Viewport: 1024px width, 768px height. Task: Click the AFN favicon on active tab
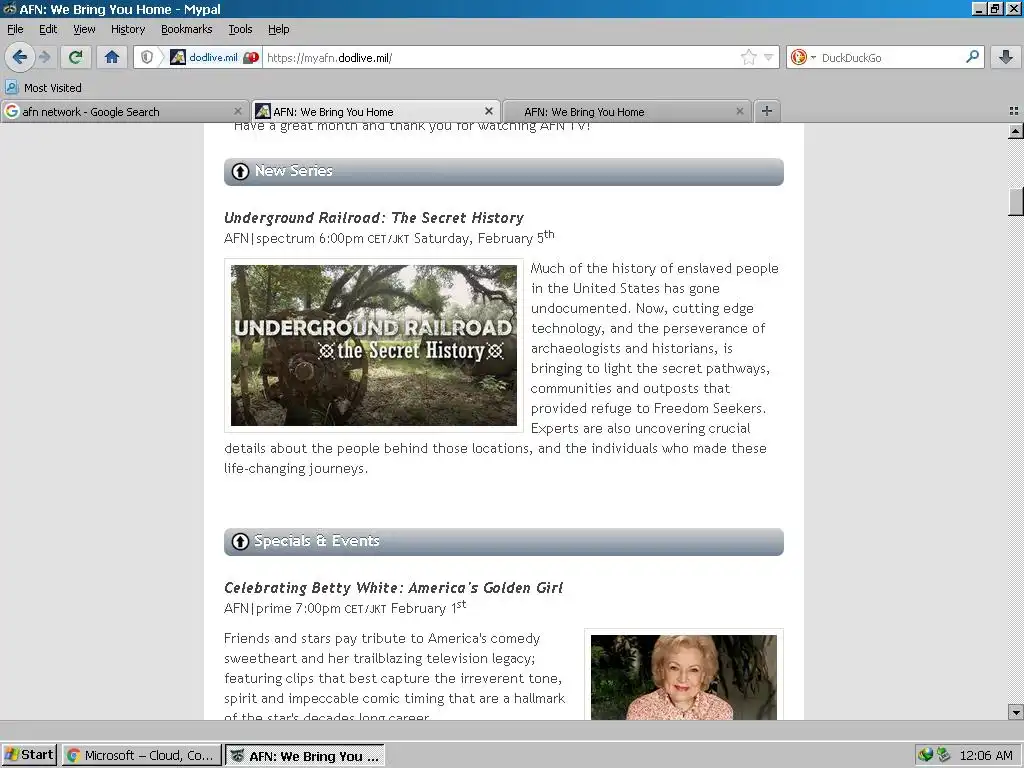[x=263, y=111]
